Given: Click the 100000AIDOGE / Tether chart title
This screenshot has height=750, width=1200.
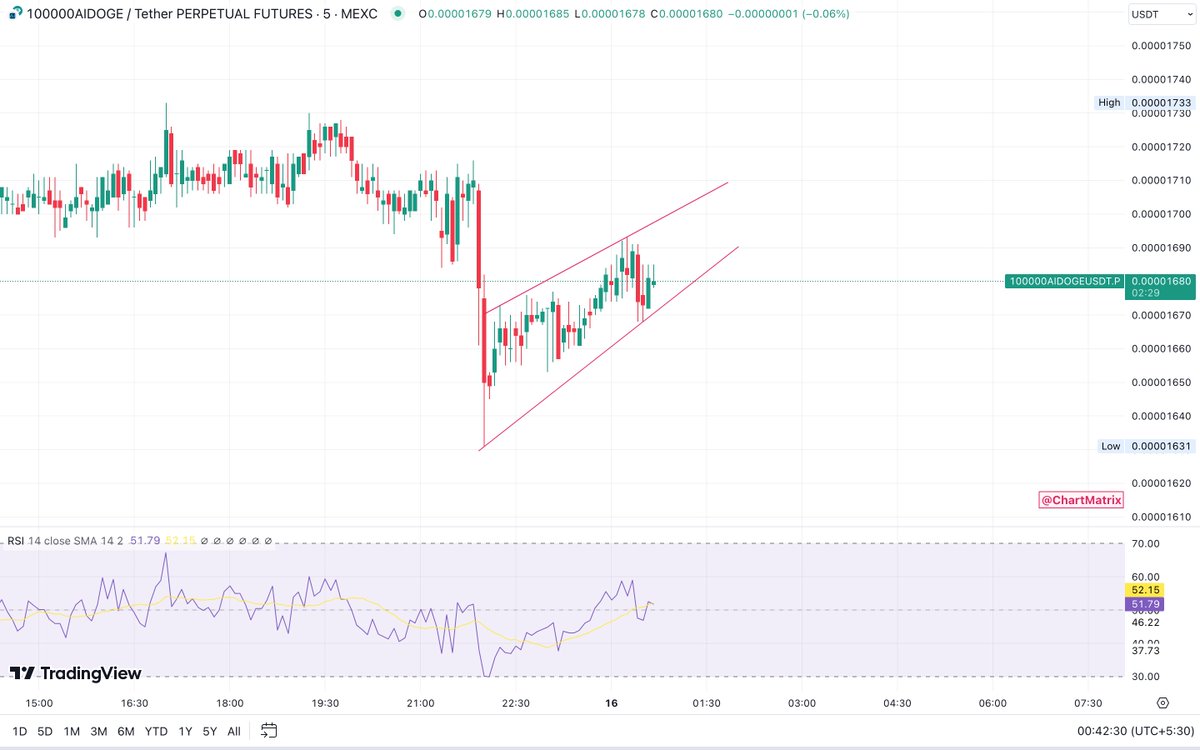Looking at the screenshot, I should tap(204, 15).
